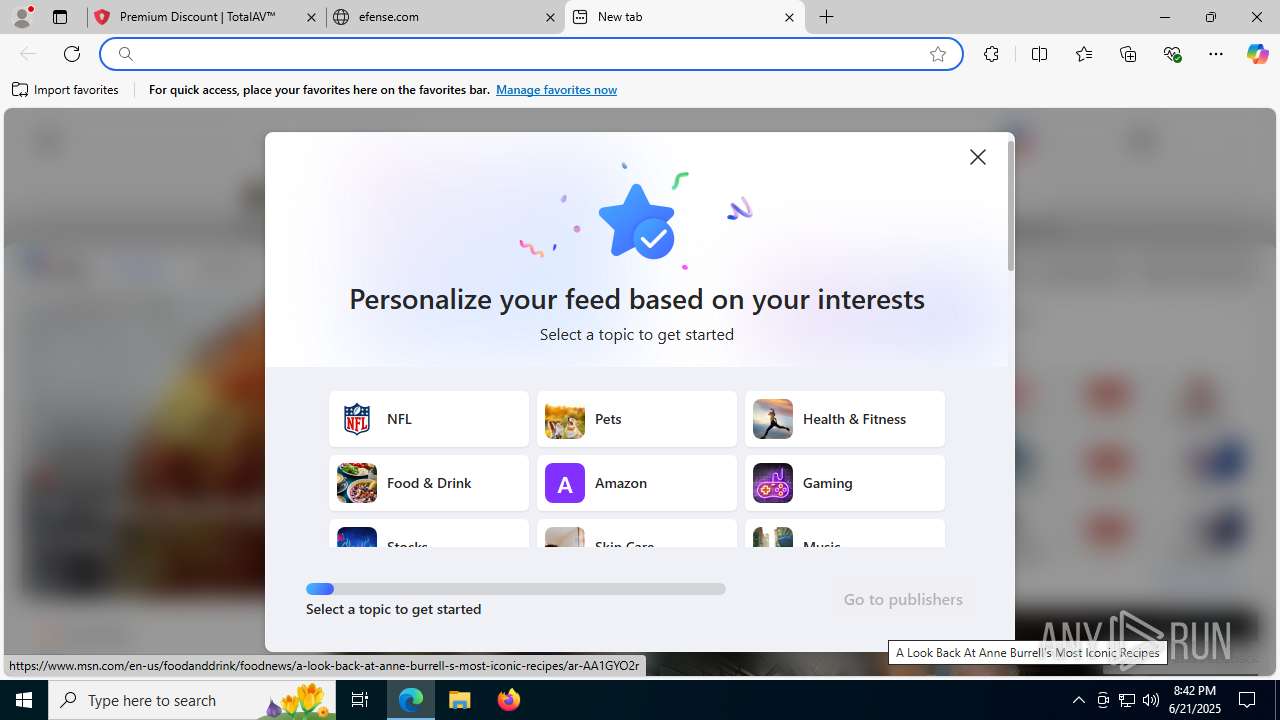Image resolution: width=1280 pixels, height=720 pixels.
Task: Open the notification center icon
Action: (1248, 700)
